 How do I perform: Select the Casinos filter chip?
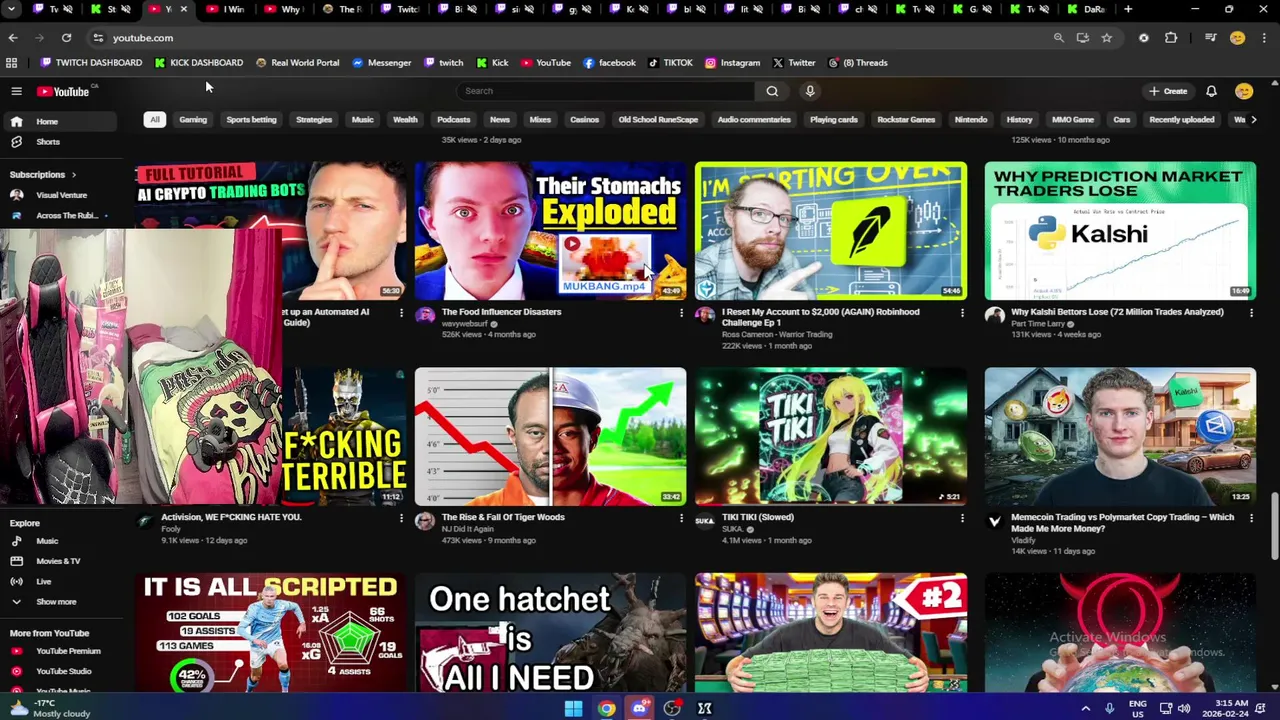click(584, 120)
